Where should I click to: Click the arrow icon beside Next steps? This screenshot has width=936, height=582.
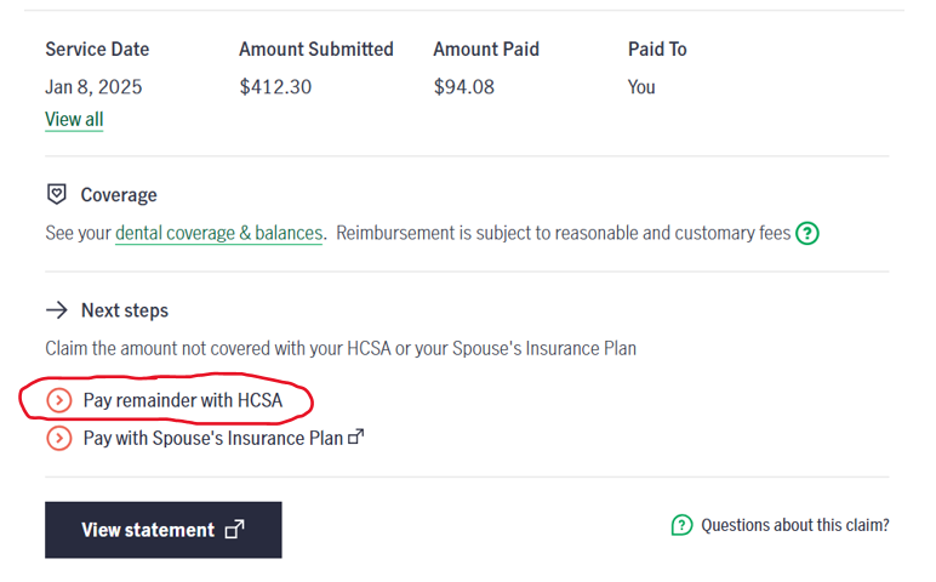(57, 310)
